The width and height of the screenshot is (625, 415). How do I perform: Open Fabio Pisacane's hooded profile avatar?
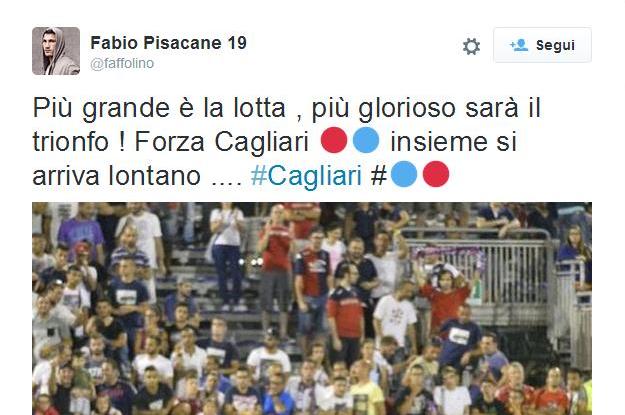coord(56,51)
